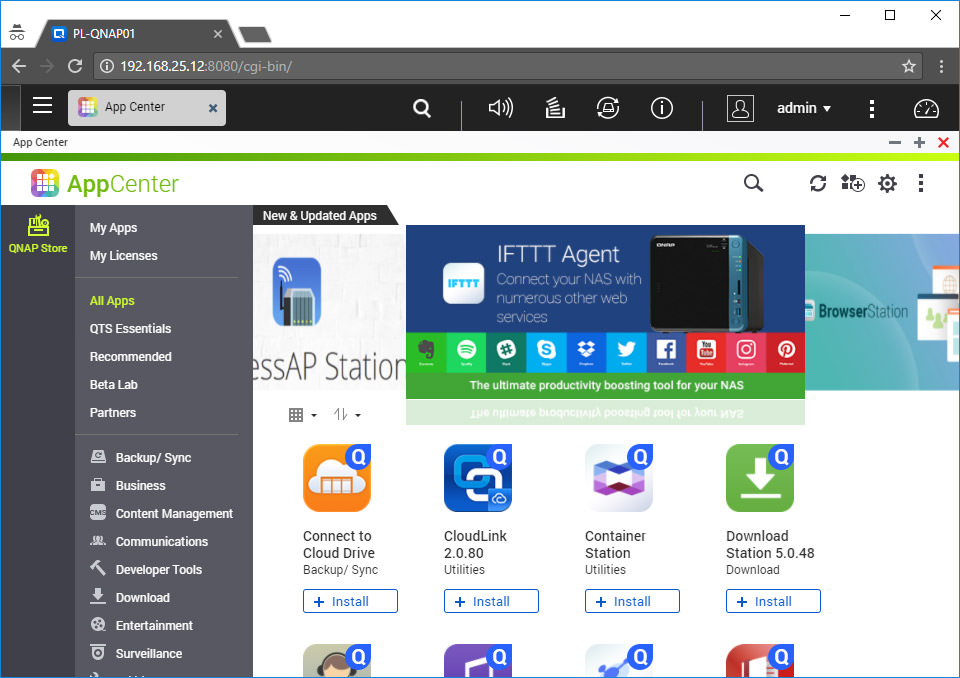Screen dimensions: 960x678
Task: Click the Connect to Cloud Drive app icon
Action: [337, 478]
